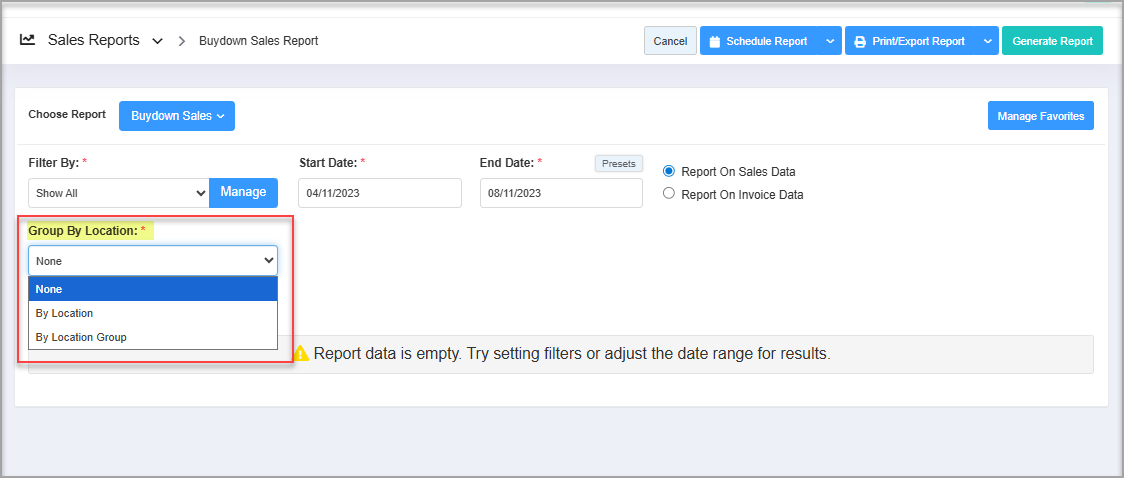Click the printer icon on Print/Export Report
Viewport: 1124px width, 478px height.
[x=860, y=42]
